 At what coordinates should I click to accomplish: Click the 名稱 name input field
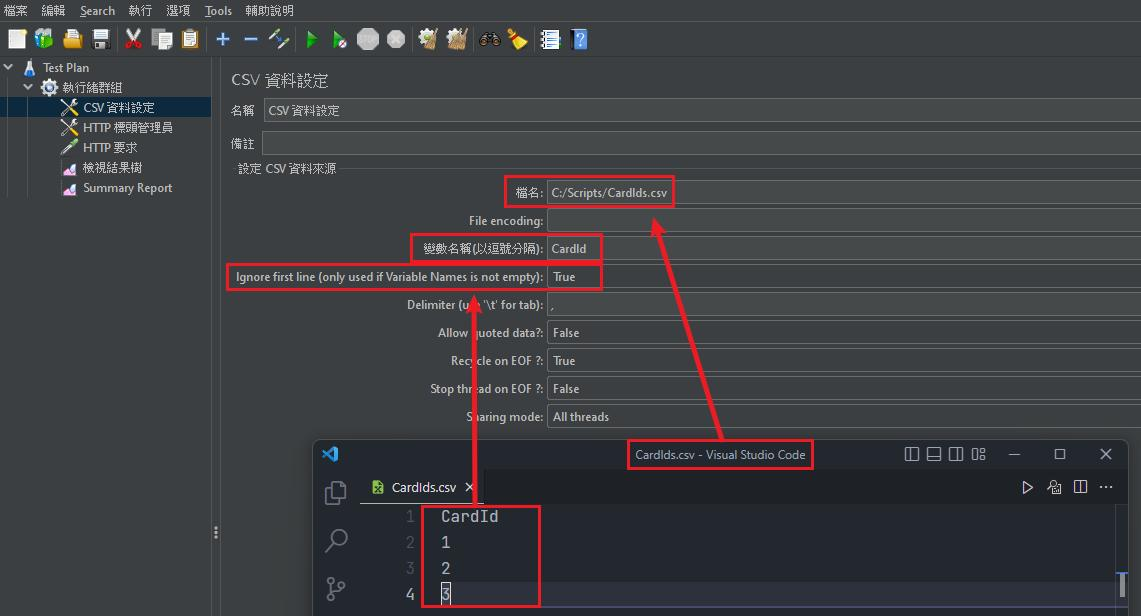pos(702,111)
